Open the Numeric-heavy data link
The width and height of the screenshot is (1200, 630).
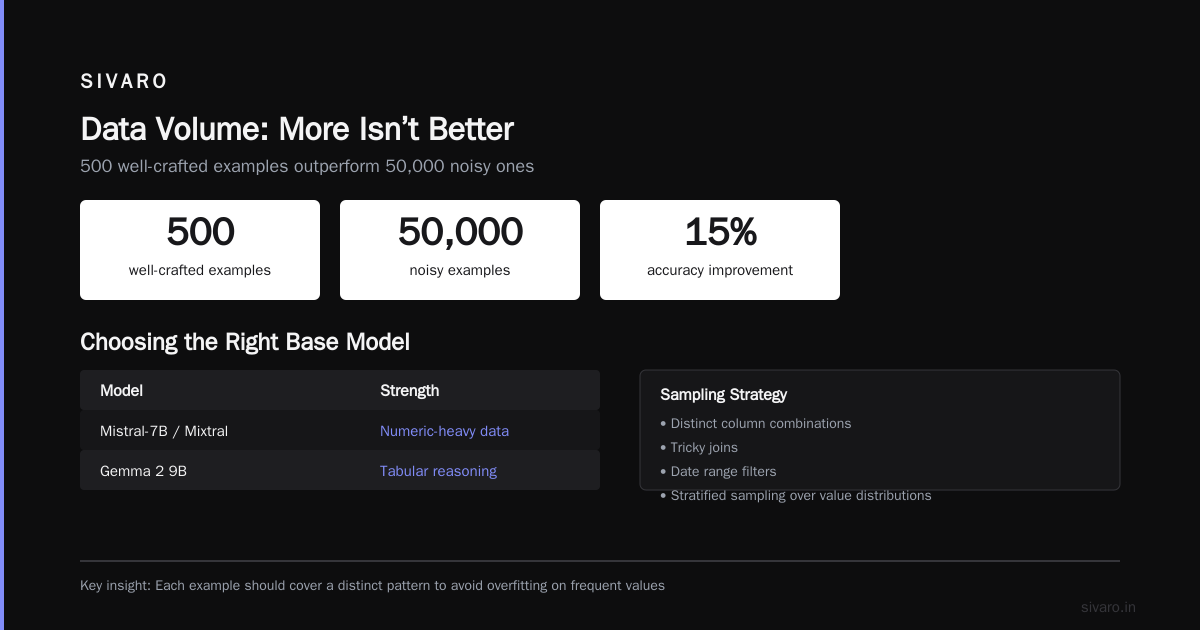coord(444,431)
